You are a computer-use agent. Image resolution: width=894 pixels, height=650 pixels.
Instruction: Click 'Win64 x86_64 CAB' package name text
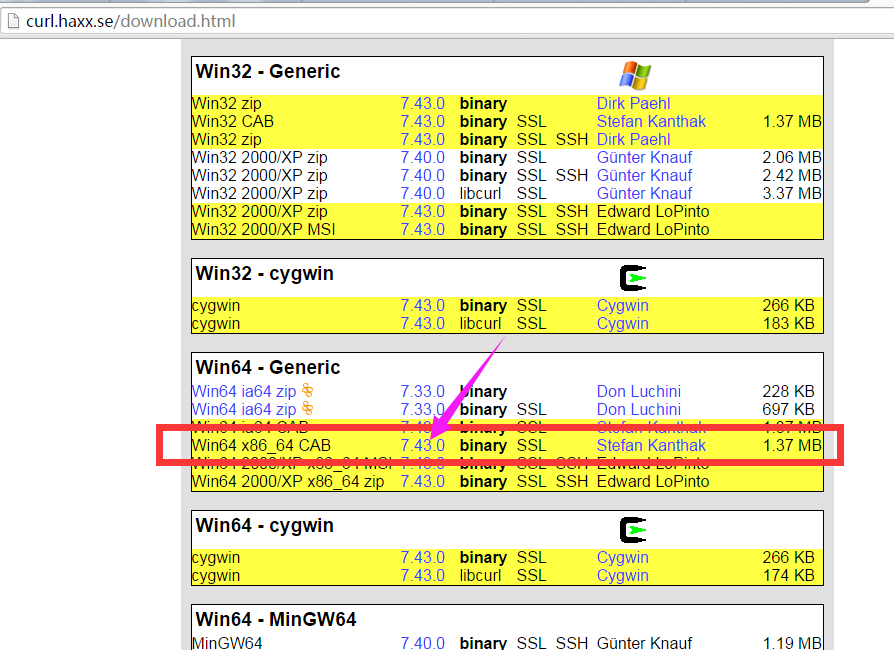click(x=262, y=446)
